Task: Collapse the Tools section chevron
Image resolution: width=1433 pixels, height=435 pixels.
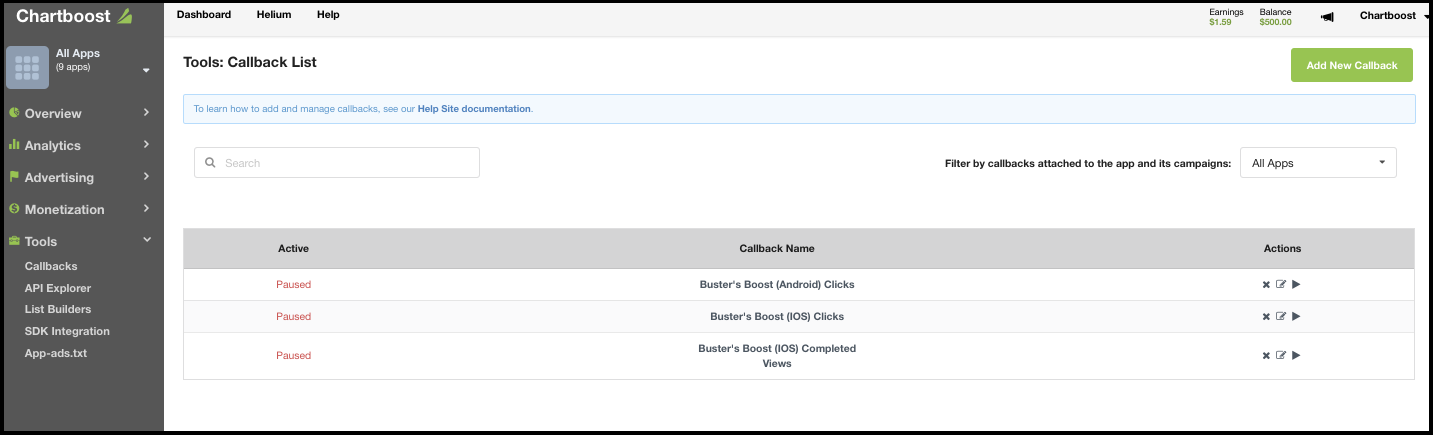Action: (x=146, y=240)
